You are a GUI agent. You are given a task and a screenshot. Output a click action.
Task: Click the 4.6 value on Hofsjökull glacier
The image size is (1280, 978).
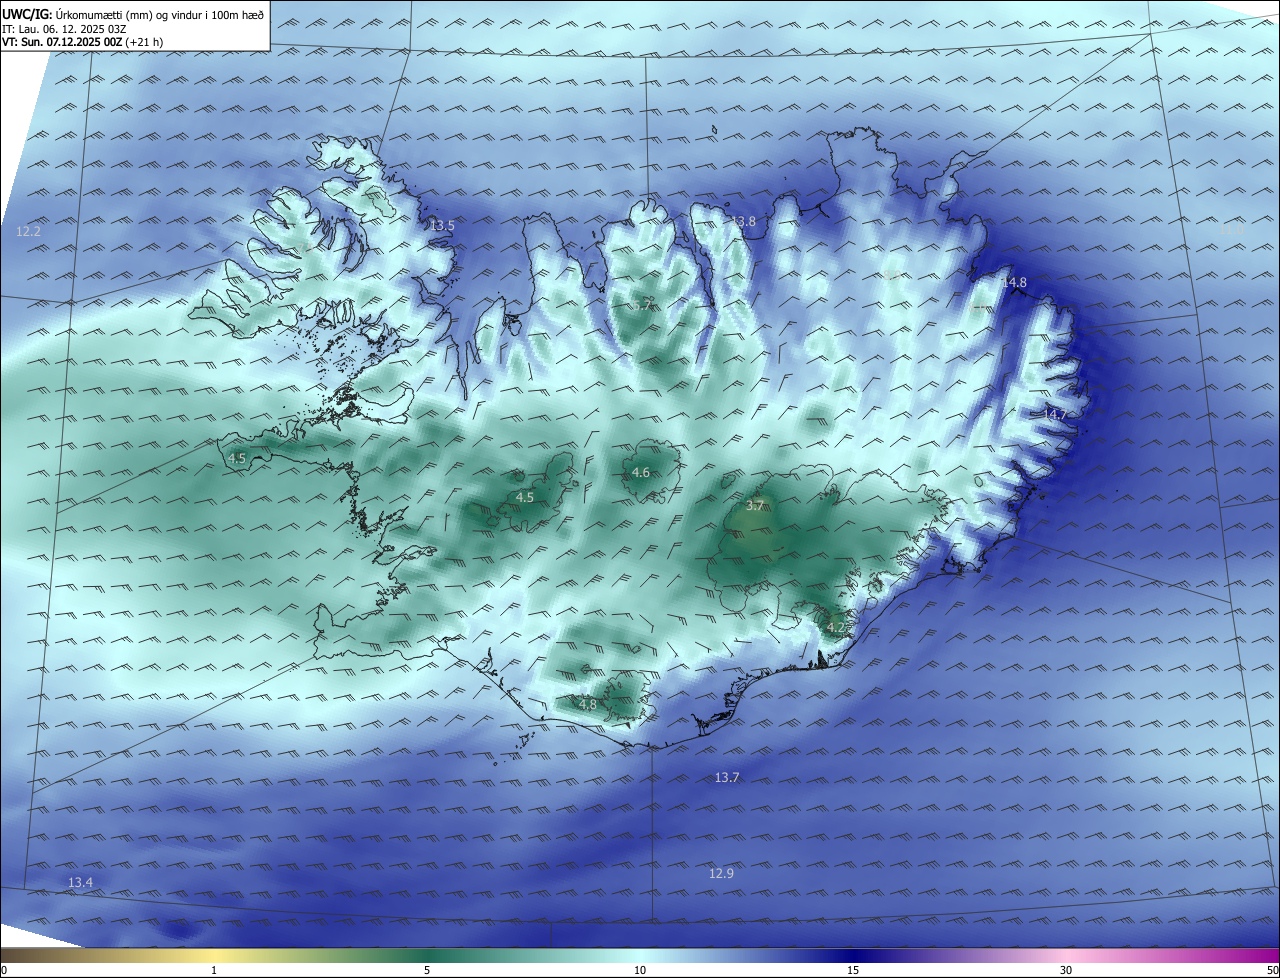[x=641, y=472]
